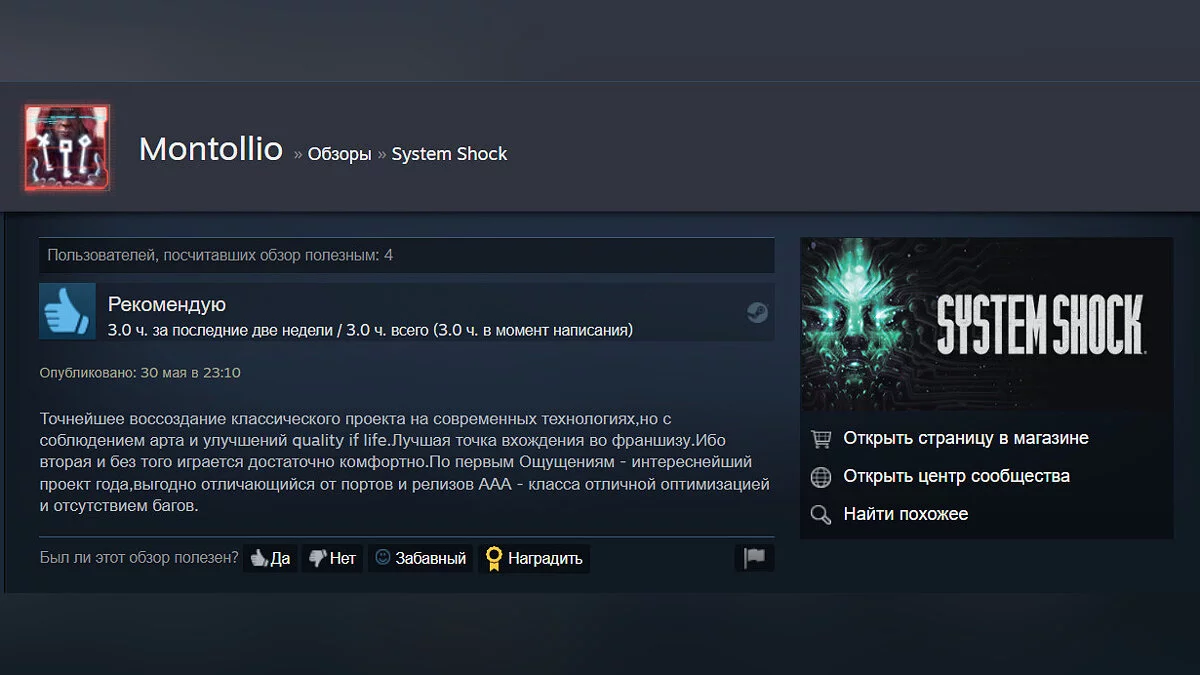Open Montollio's profile avatar image
The image size is (1200, 675).
tap(67, 148)
